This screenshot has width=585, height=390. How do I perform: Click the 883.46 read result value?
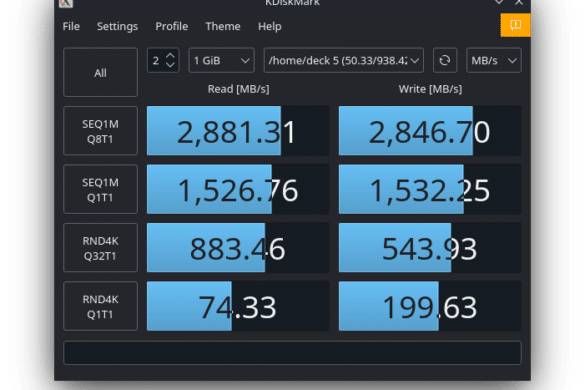click(238, 248)
